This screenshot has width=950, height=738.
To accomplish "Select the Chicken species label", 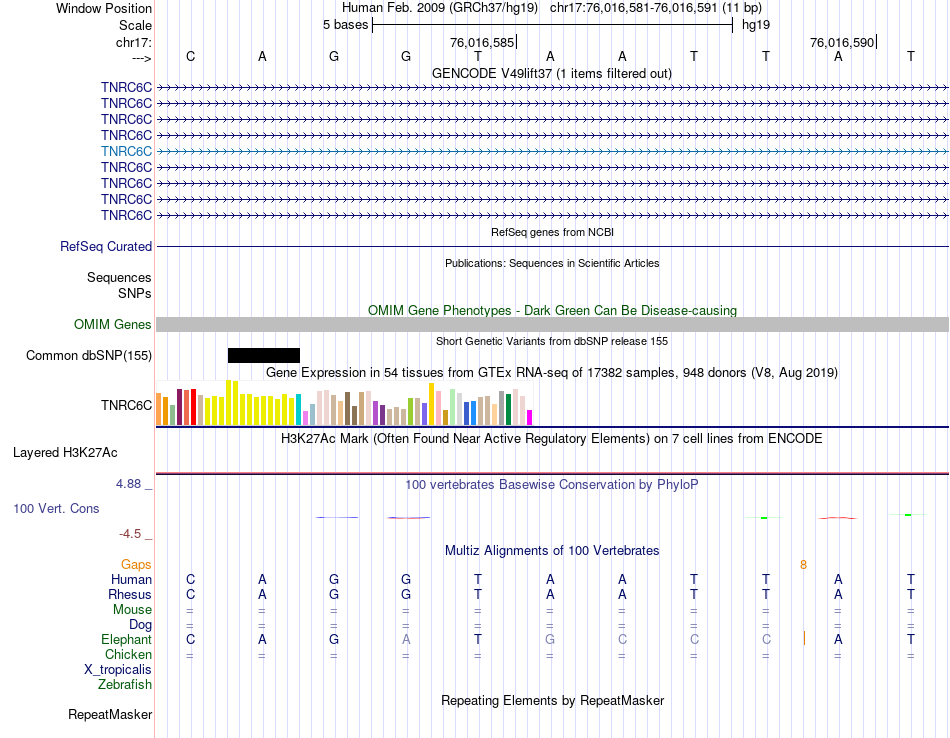I will coord(128,654).
